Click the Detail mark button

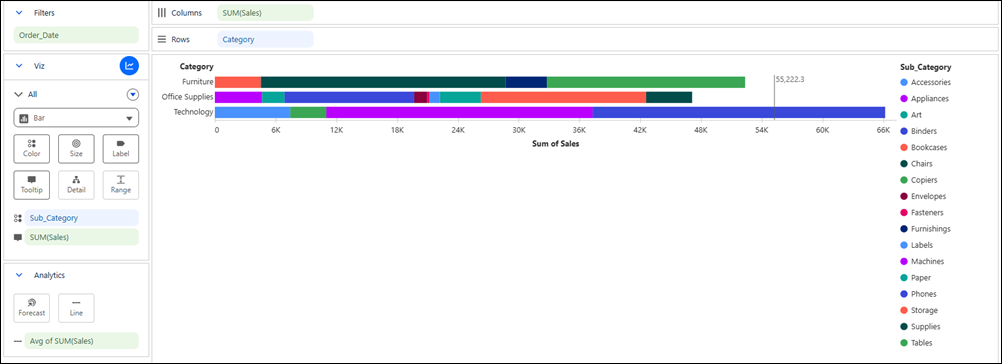click(x=76, y=185)
